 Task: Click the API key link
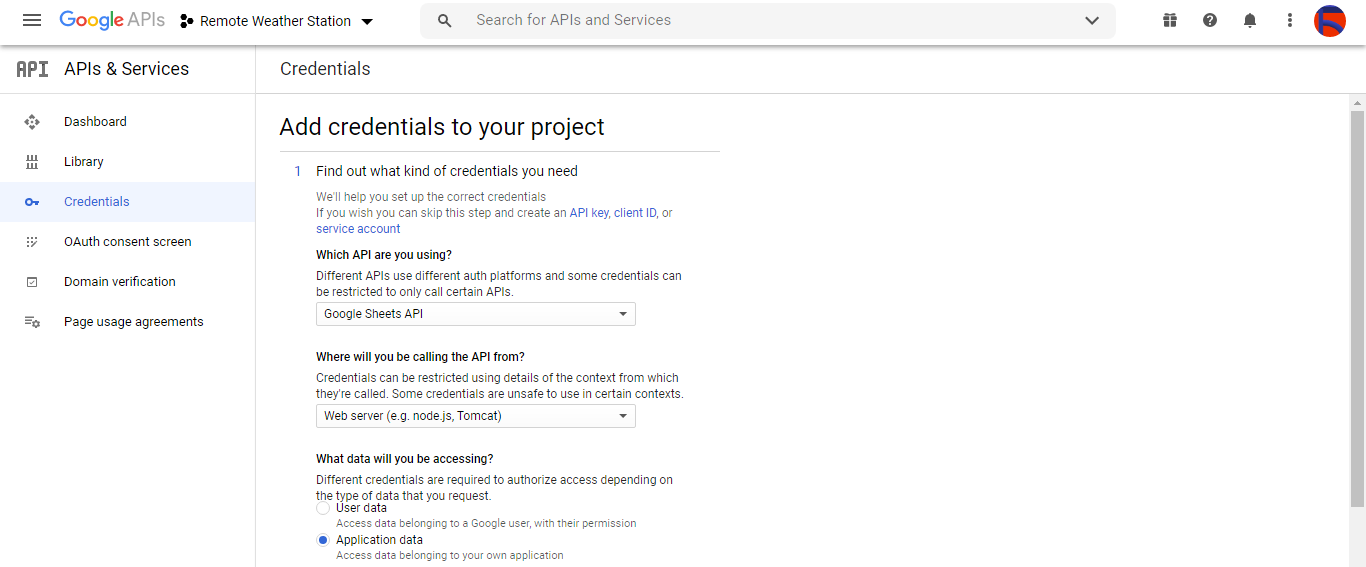588,213
